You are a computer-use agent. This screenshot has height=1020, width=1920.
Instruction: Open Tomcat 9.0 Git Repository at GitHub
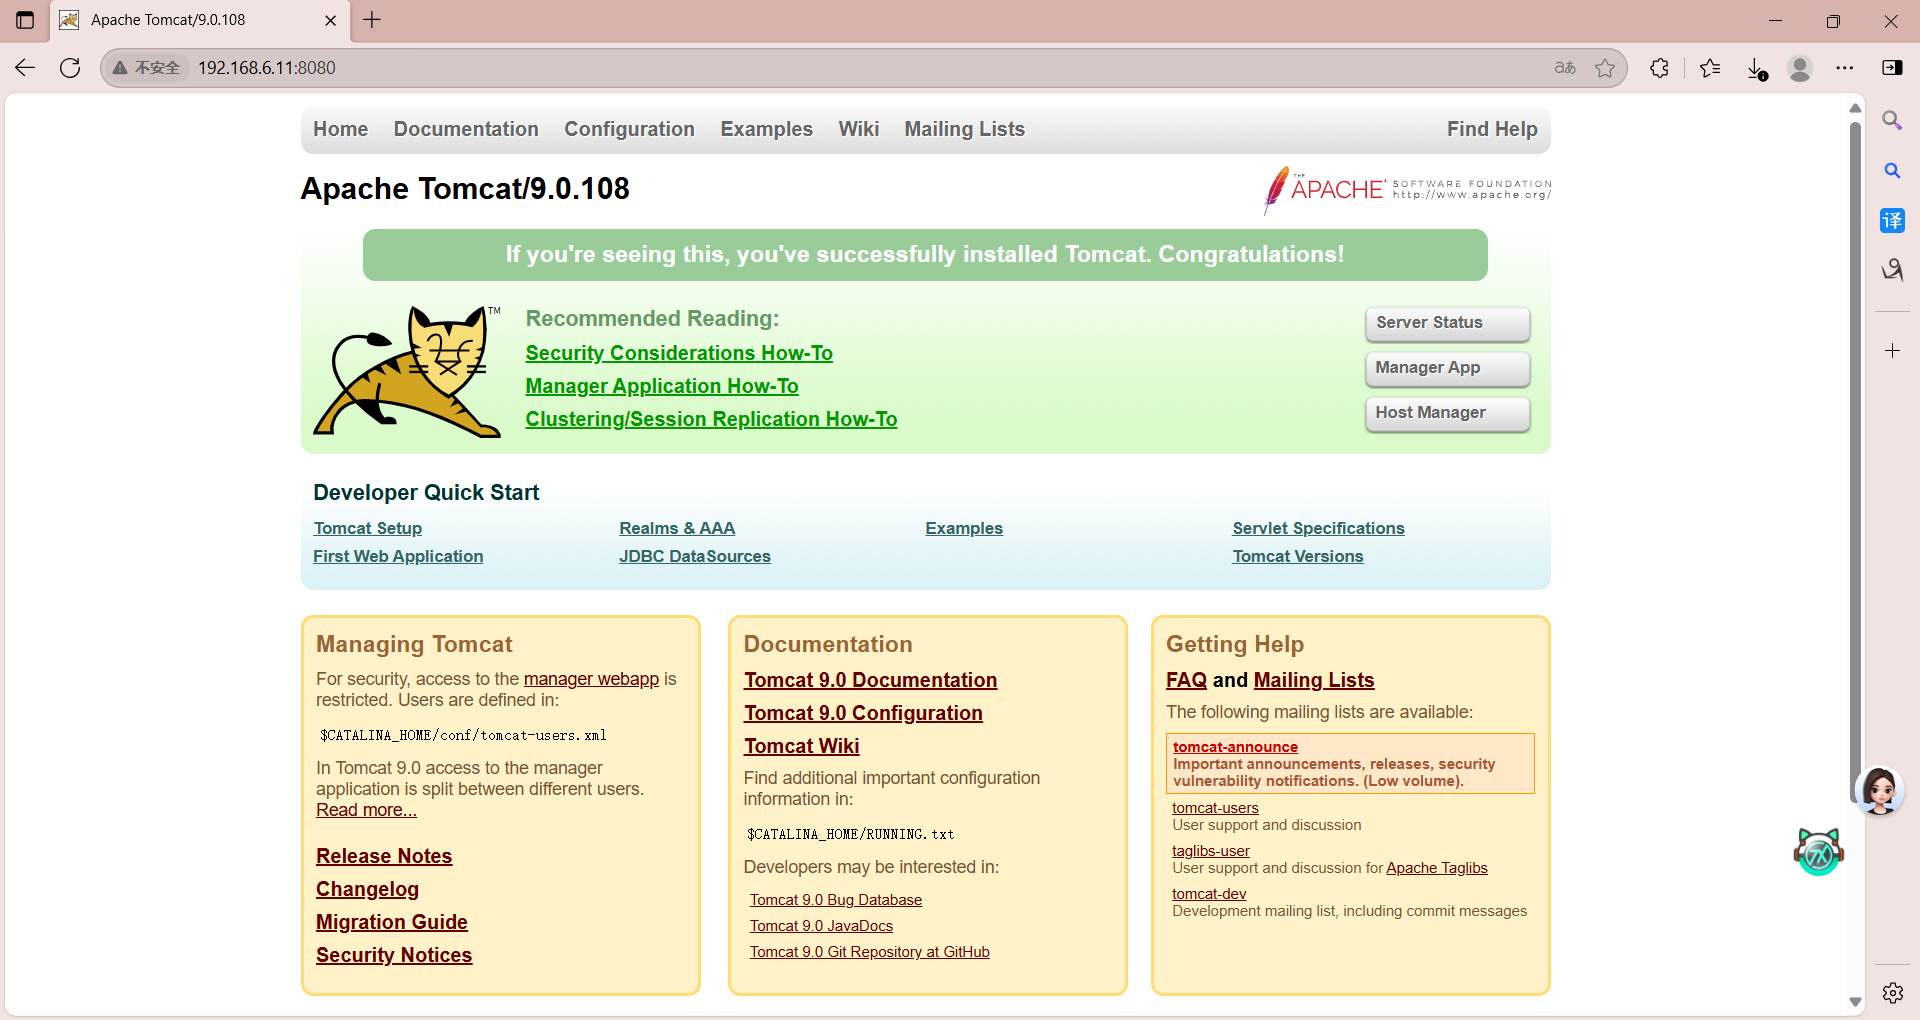(870, 952)
